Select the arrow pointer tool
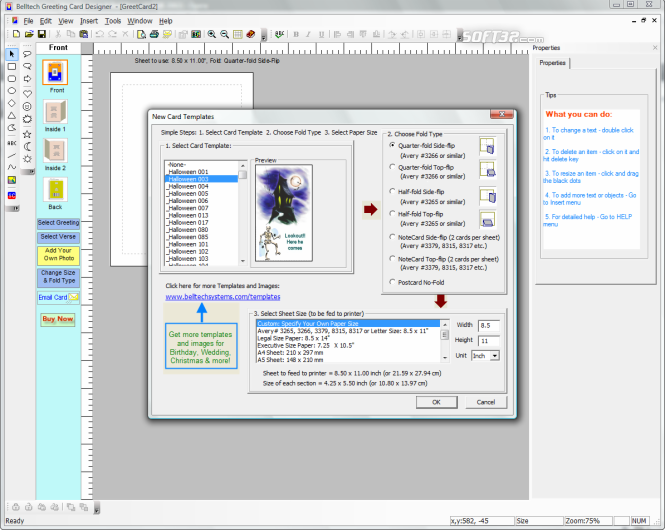 coord(12,54)
